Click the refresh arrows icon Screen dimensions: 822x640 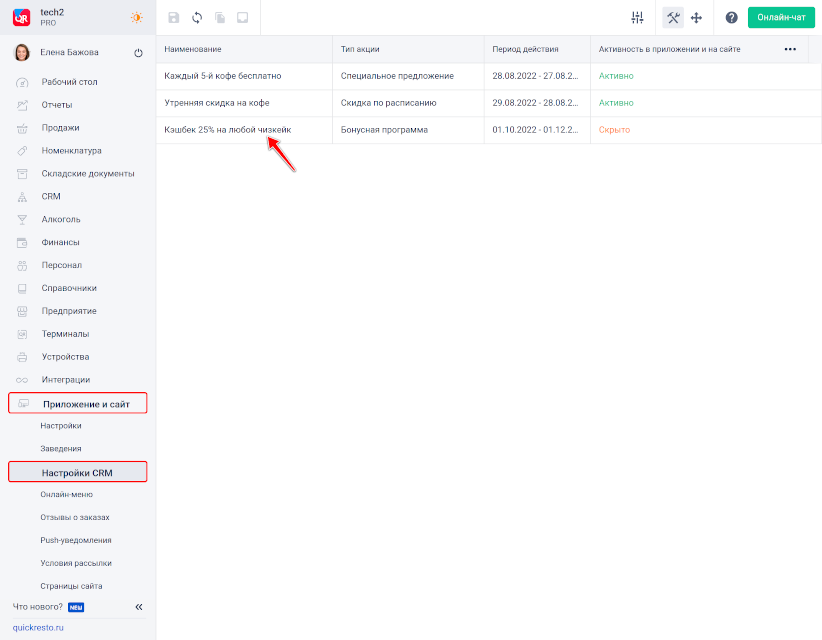click(x=197, y=18)
